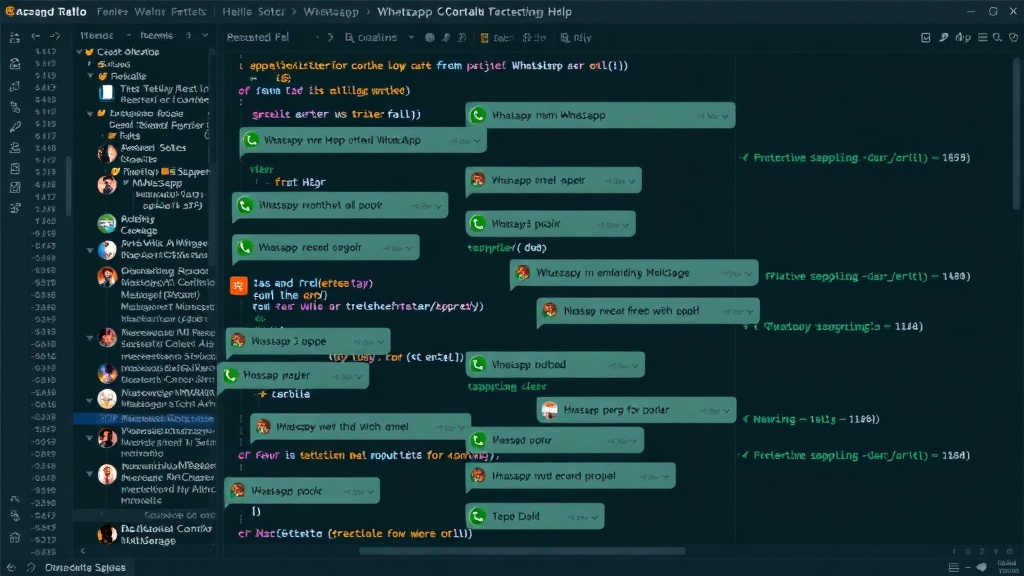This screenshot has height=576, width=1024.
Task: Open the chevron on the 'Whatapy nam Whatsapp' bubble
Action: coord(725,116)
